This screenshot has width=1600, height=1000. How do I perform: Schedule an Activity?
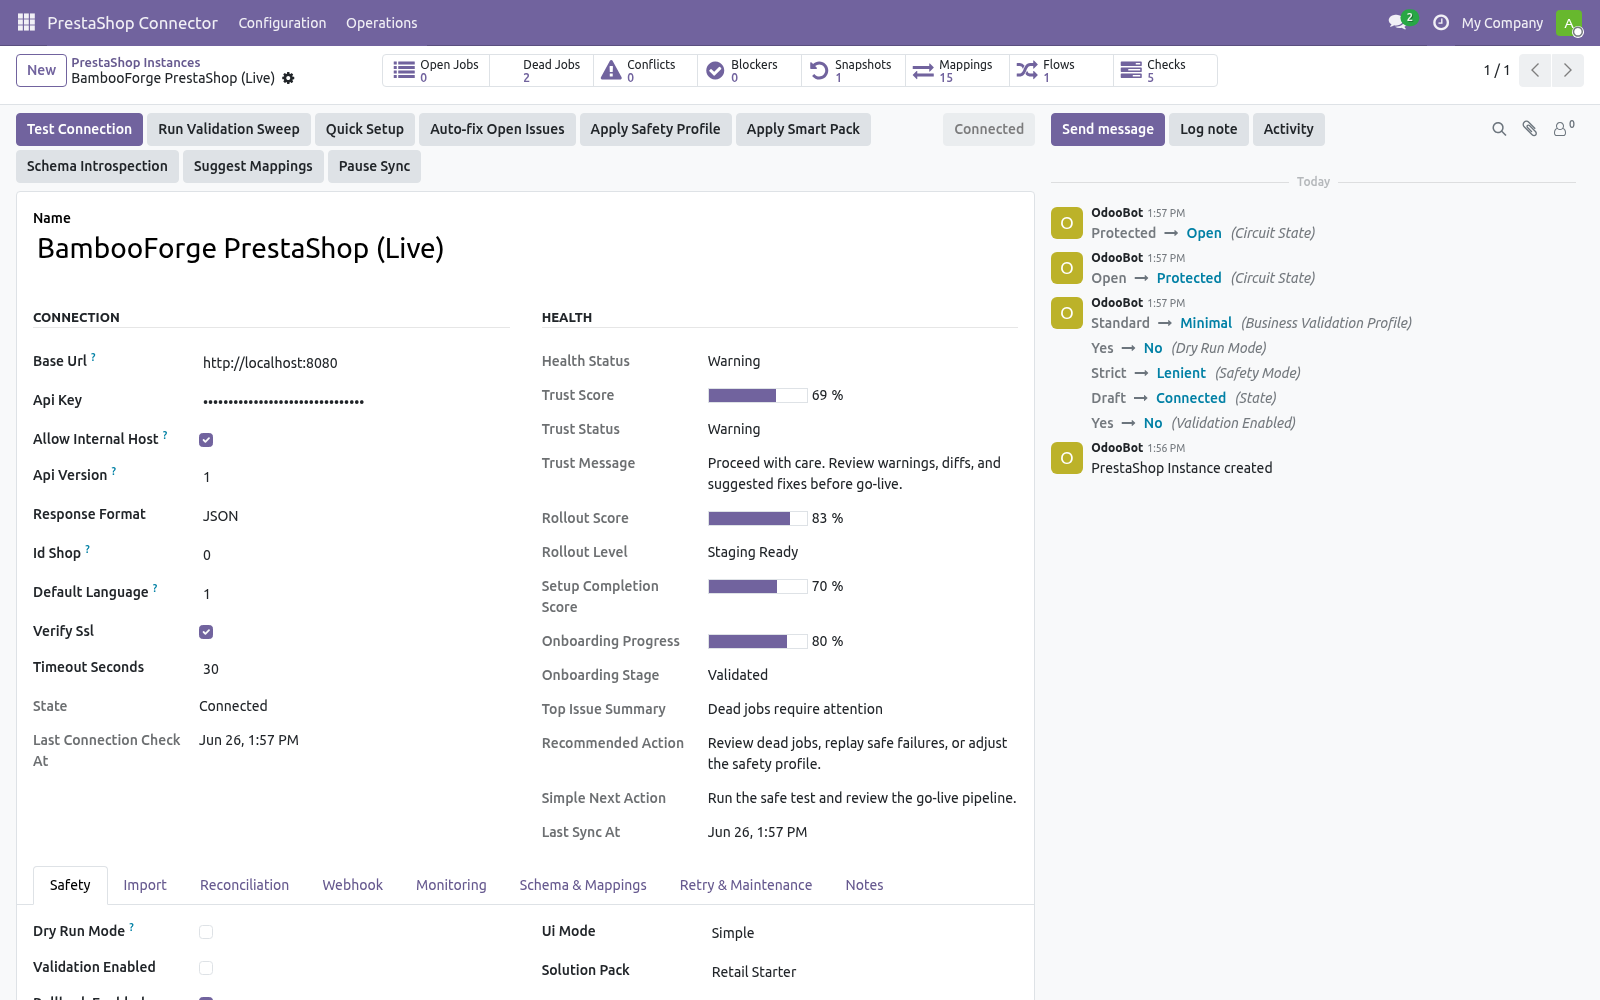[x=1288, y=129]
